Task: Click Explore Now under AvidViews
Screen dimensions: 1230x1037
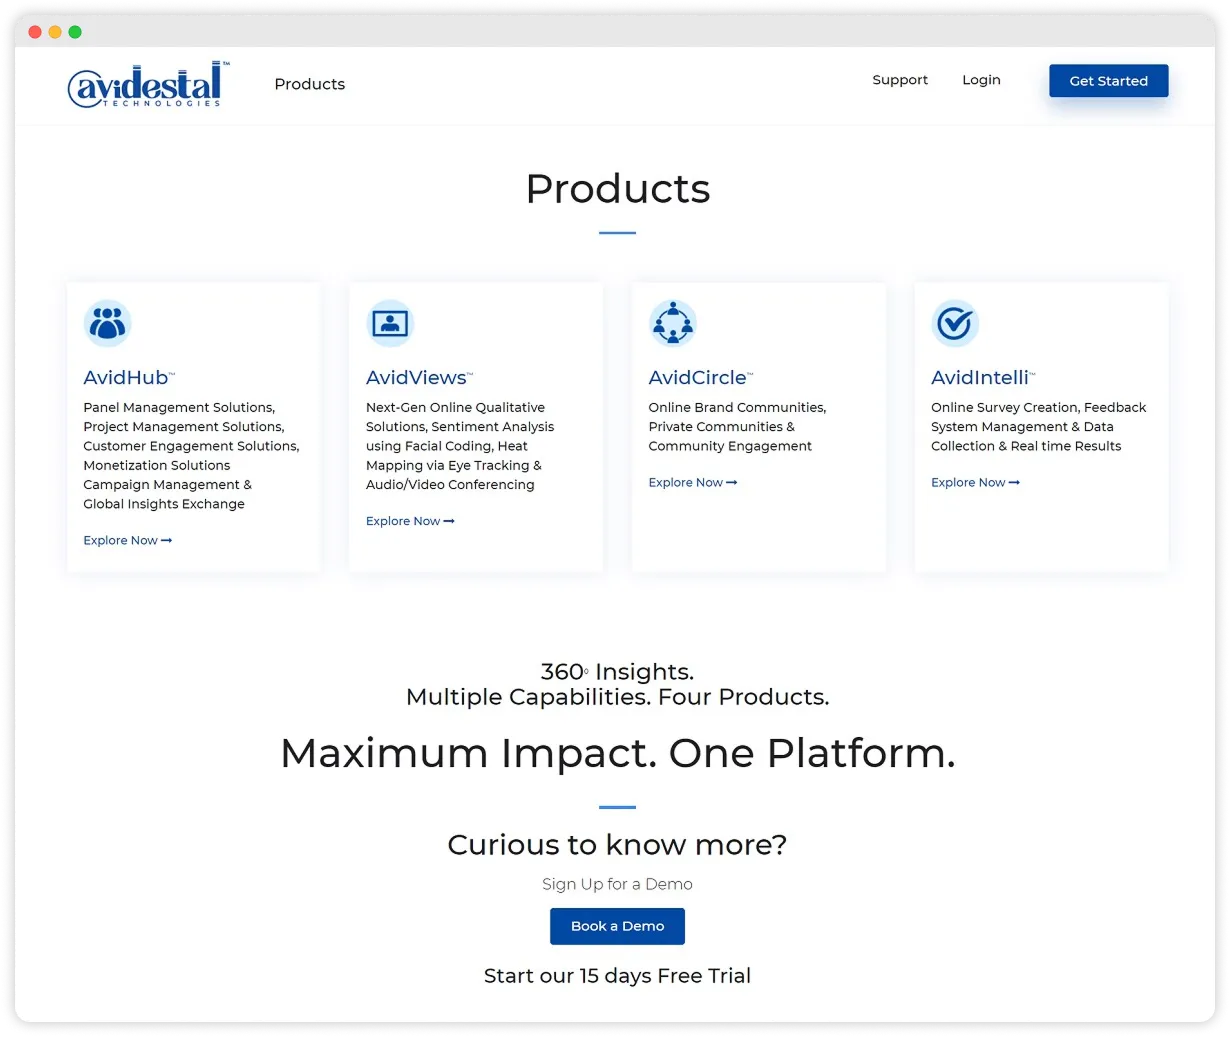Action: click(410, 521)
